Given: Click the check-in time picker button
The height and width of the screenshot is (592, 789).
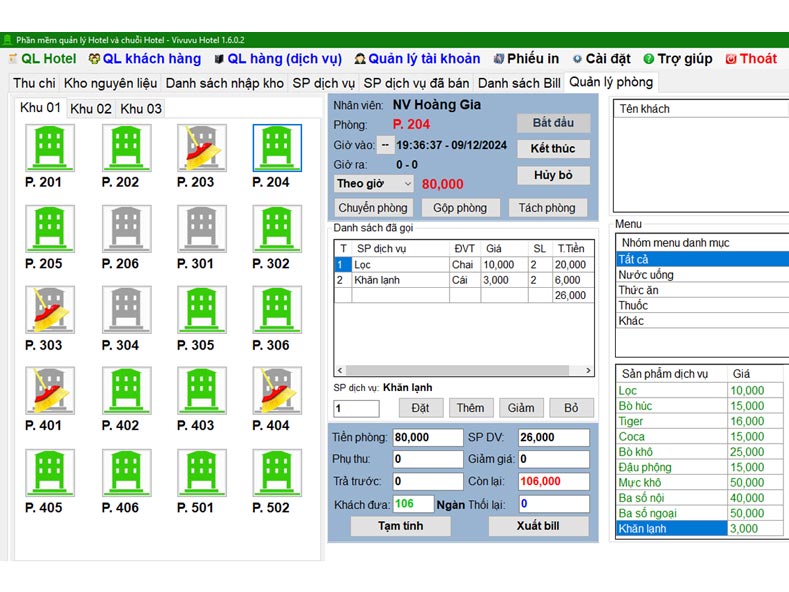Looking at the screenshot, I should pos(385,145).
